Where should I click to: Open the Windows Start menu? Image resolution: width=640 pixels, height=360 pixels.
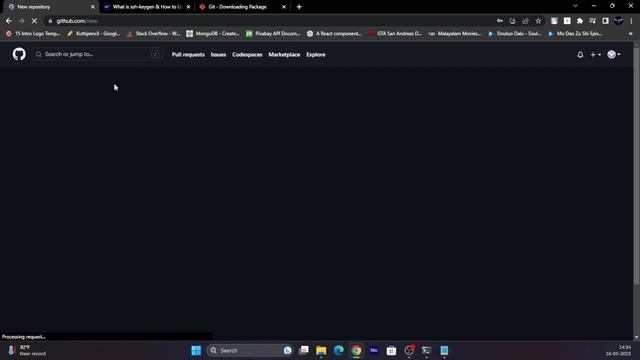click(x=196, y=351)
